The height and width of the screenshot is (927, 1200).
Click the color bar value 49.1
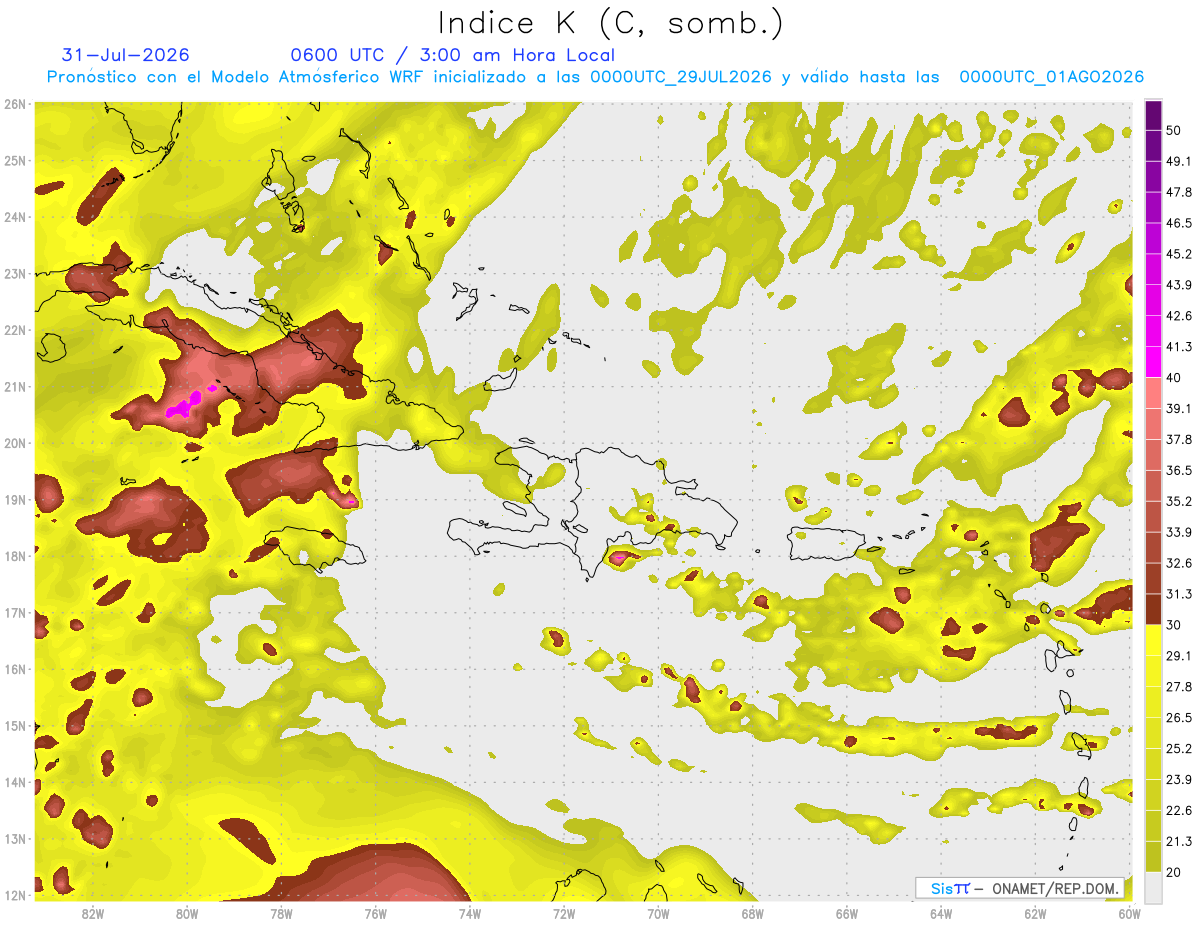pos(1179,161)
